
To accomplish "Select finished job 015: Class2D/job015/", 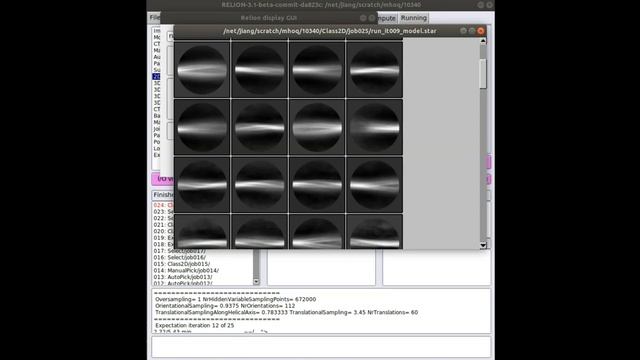I will click(182, 264).
